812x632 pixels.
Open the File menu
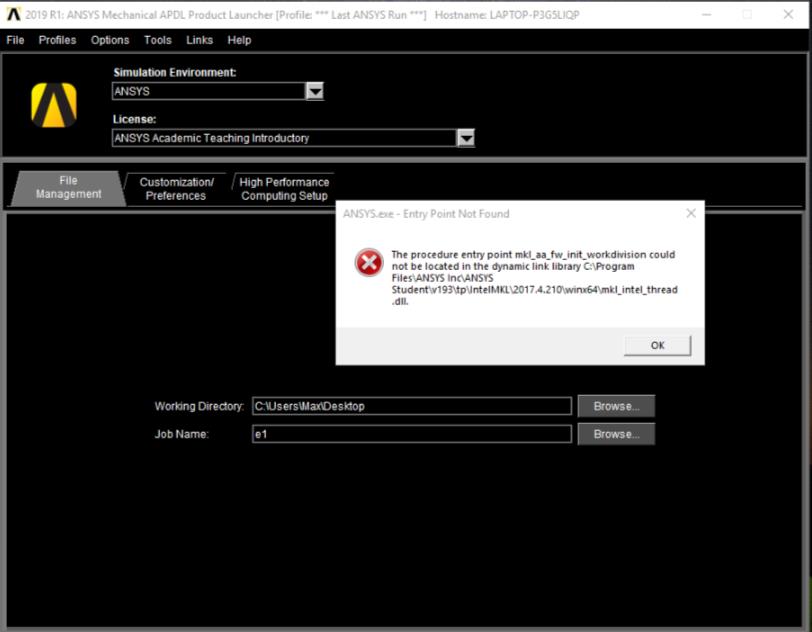tap(15, 40)
